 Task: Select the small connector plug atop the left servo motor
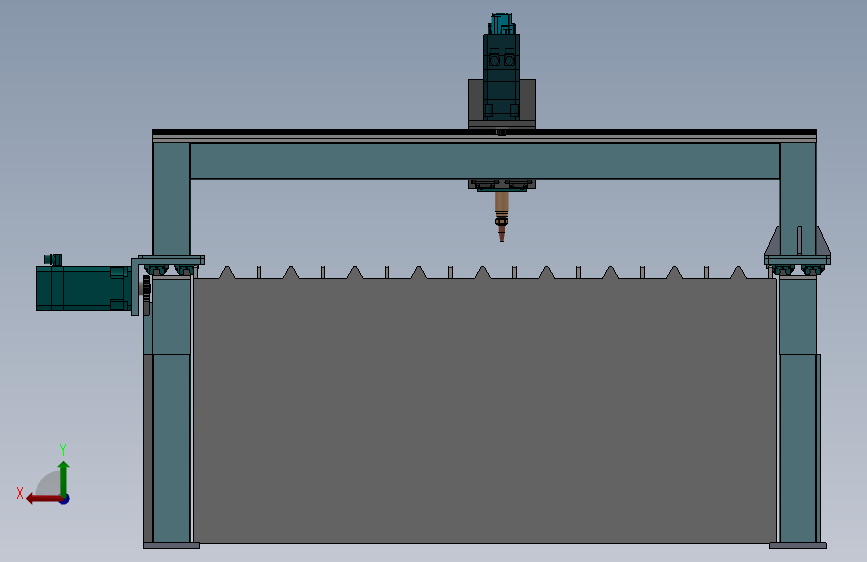[x=53, y=259]
